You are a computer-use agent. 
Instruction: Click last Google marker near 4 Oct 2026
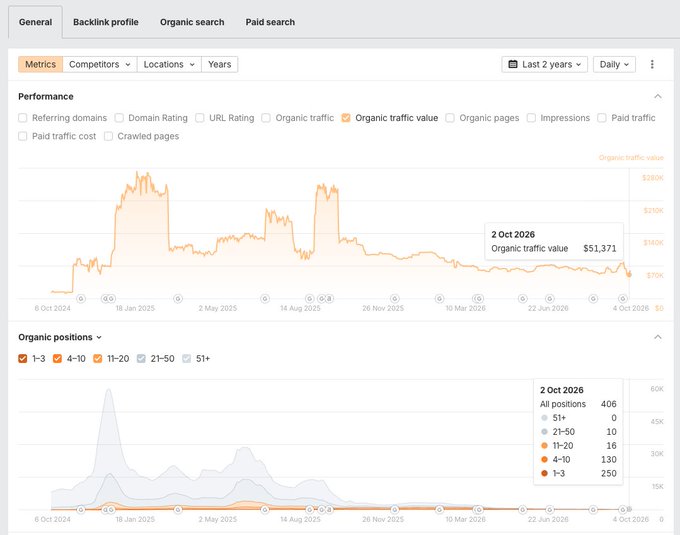[x=623, y=298]
